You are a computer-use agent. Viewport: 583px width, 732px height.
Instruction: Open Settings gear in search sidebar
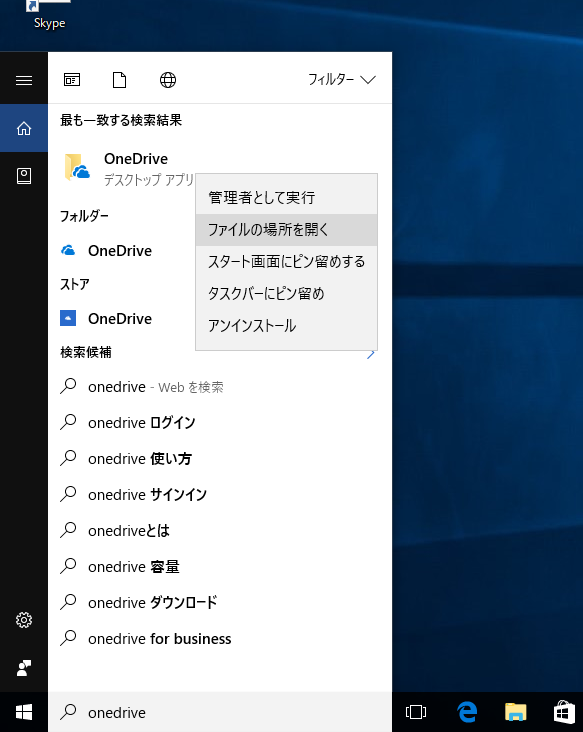(24, 619)
